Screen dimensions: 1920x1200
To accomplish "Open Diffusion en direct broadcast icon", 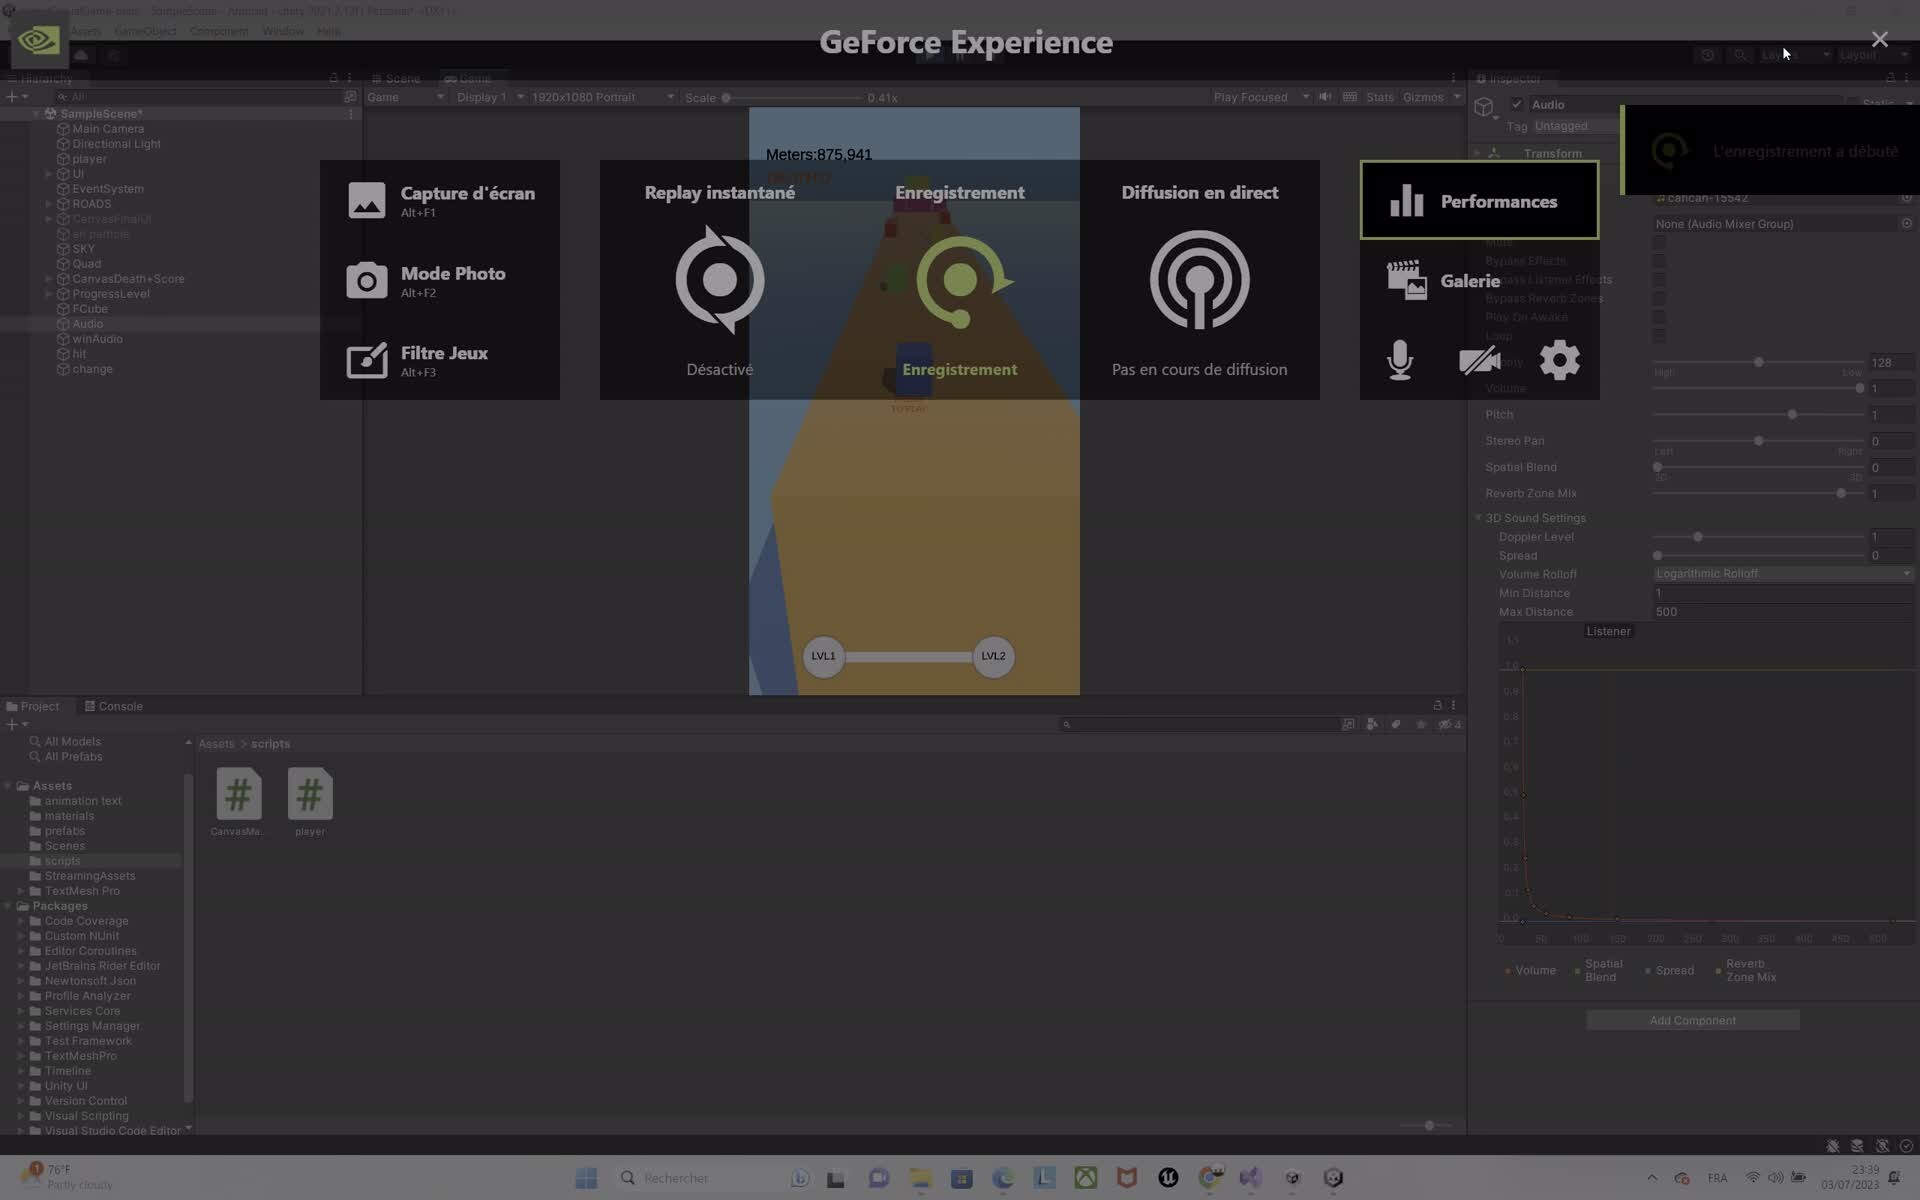I will (1199, 280).
